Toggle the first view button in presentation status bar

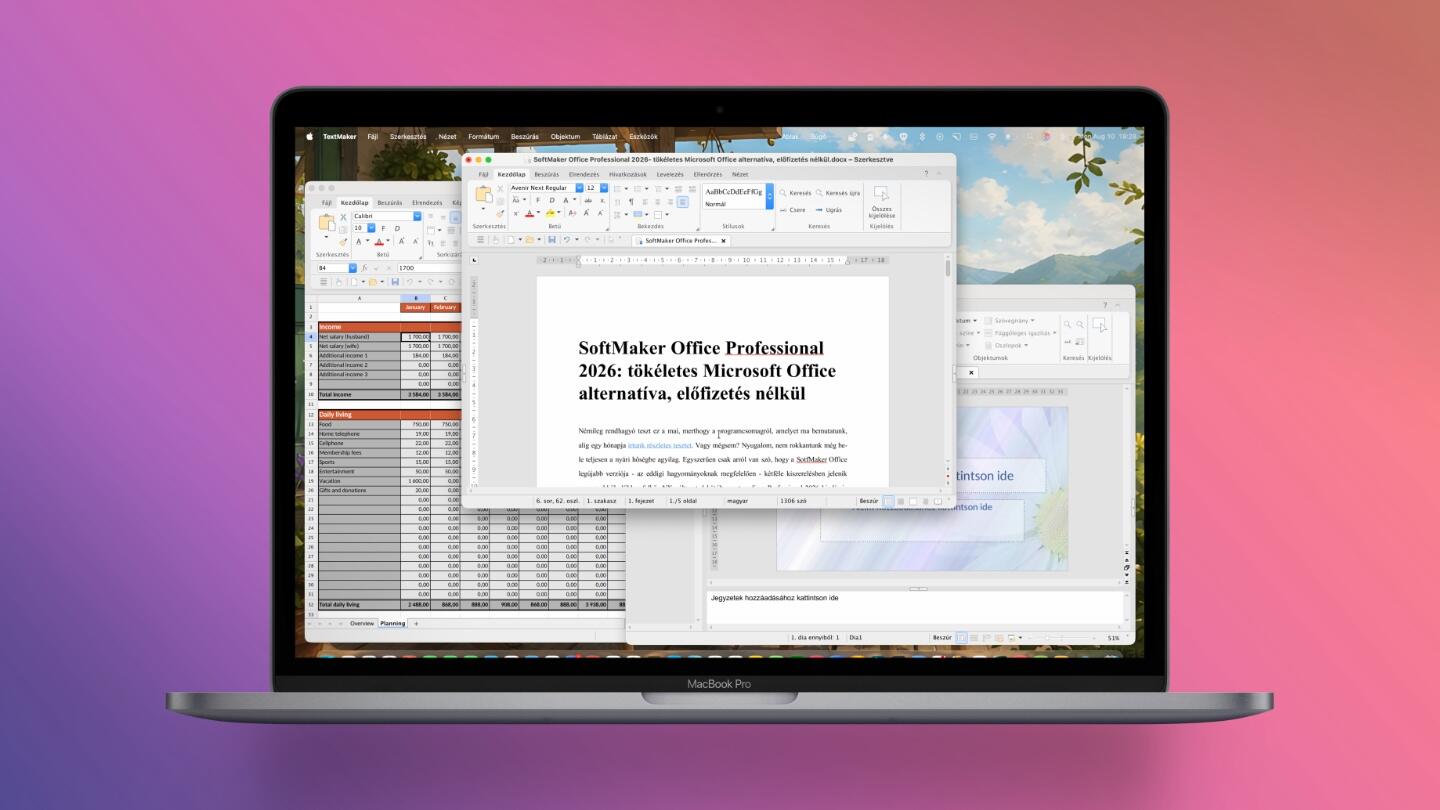[x=962, y=637]
